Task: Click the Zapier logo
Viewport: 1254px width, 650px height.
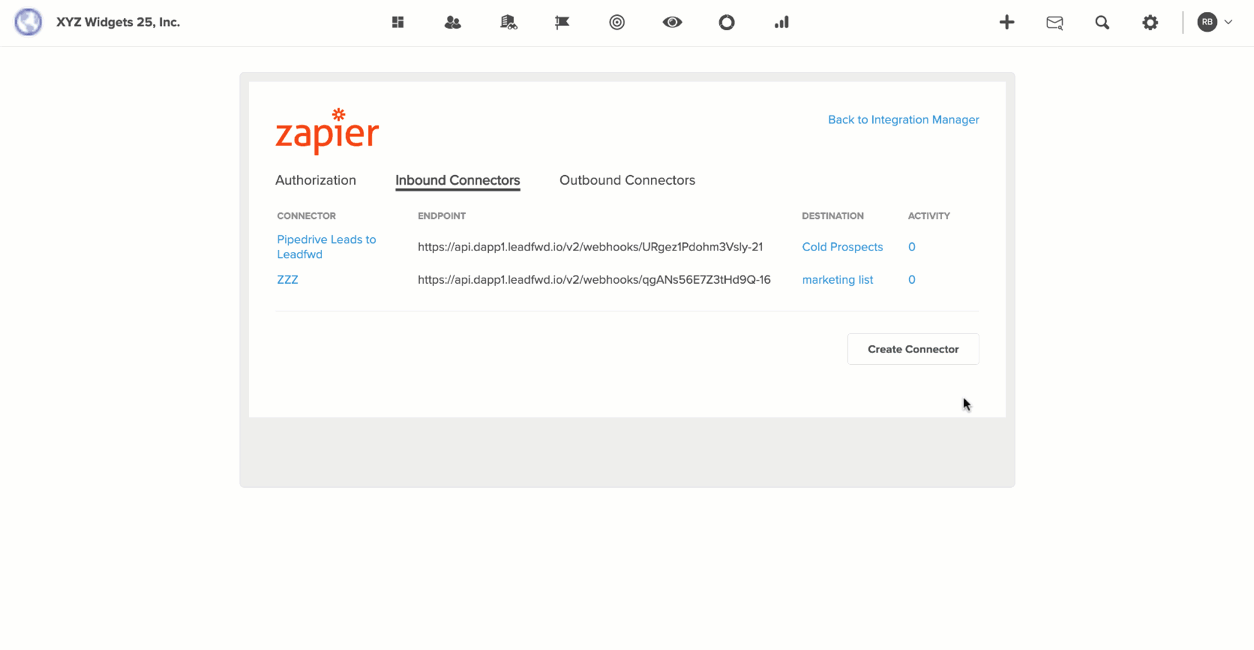Action: point(327,131)
